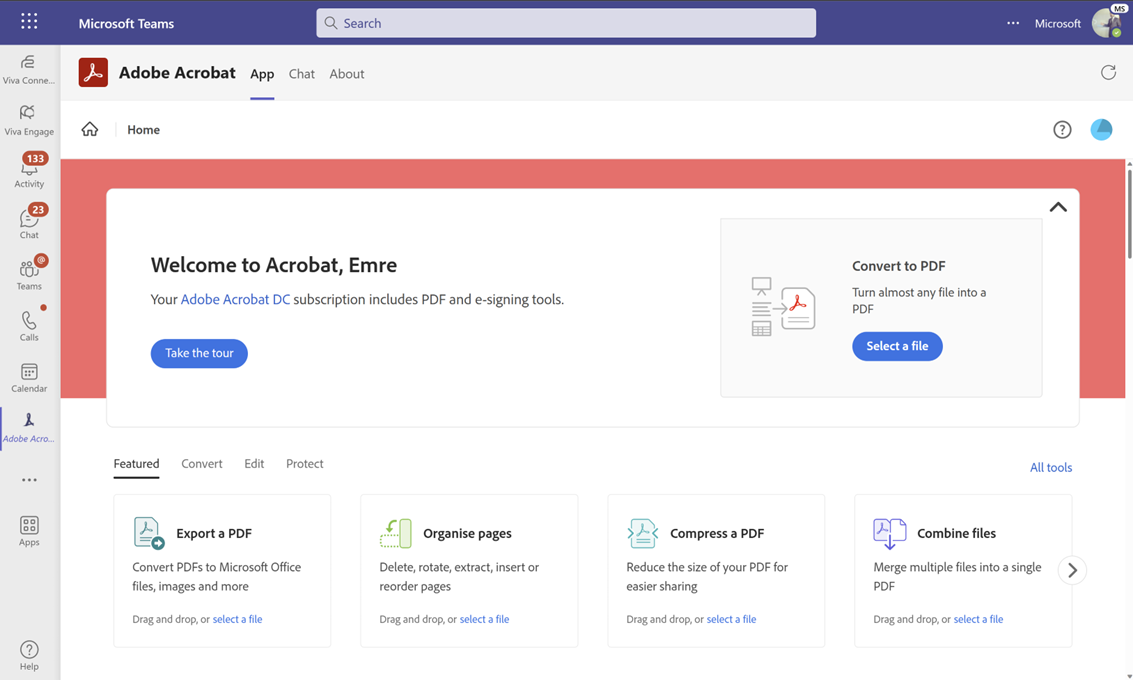Open the Activity feed
Image resolution: width=1133 pixels, height=680 pixels.
[29, 171]
